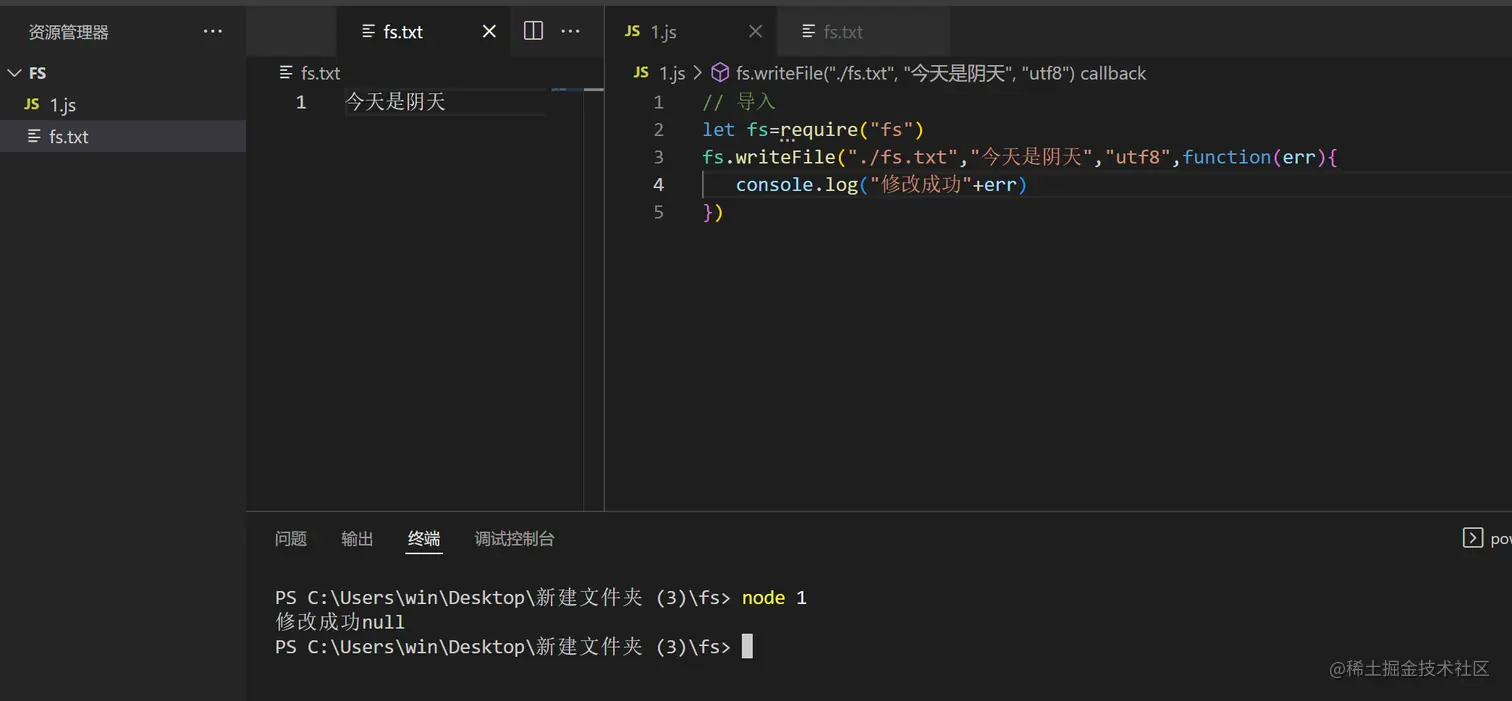Collapse the FS folder in Explorer

pos(16,72)
